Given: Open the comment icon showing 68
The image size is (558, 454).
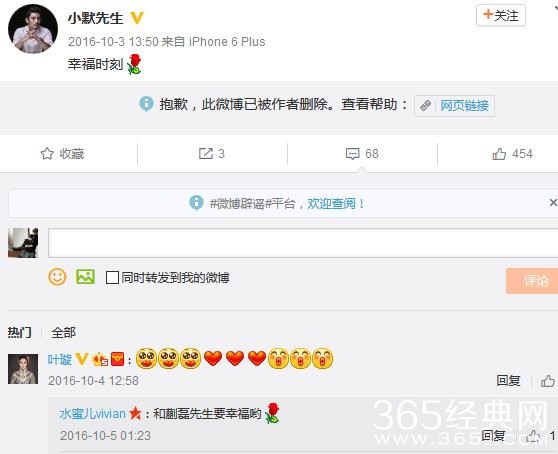Looking at the screenshot, I should (352, 154).
